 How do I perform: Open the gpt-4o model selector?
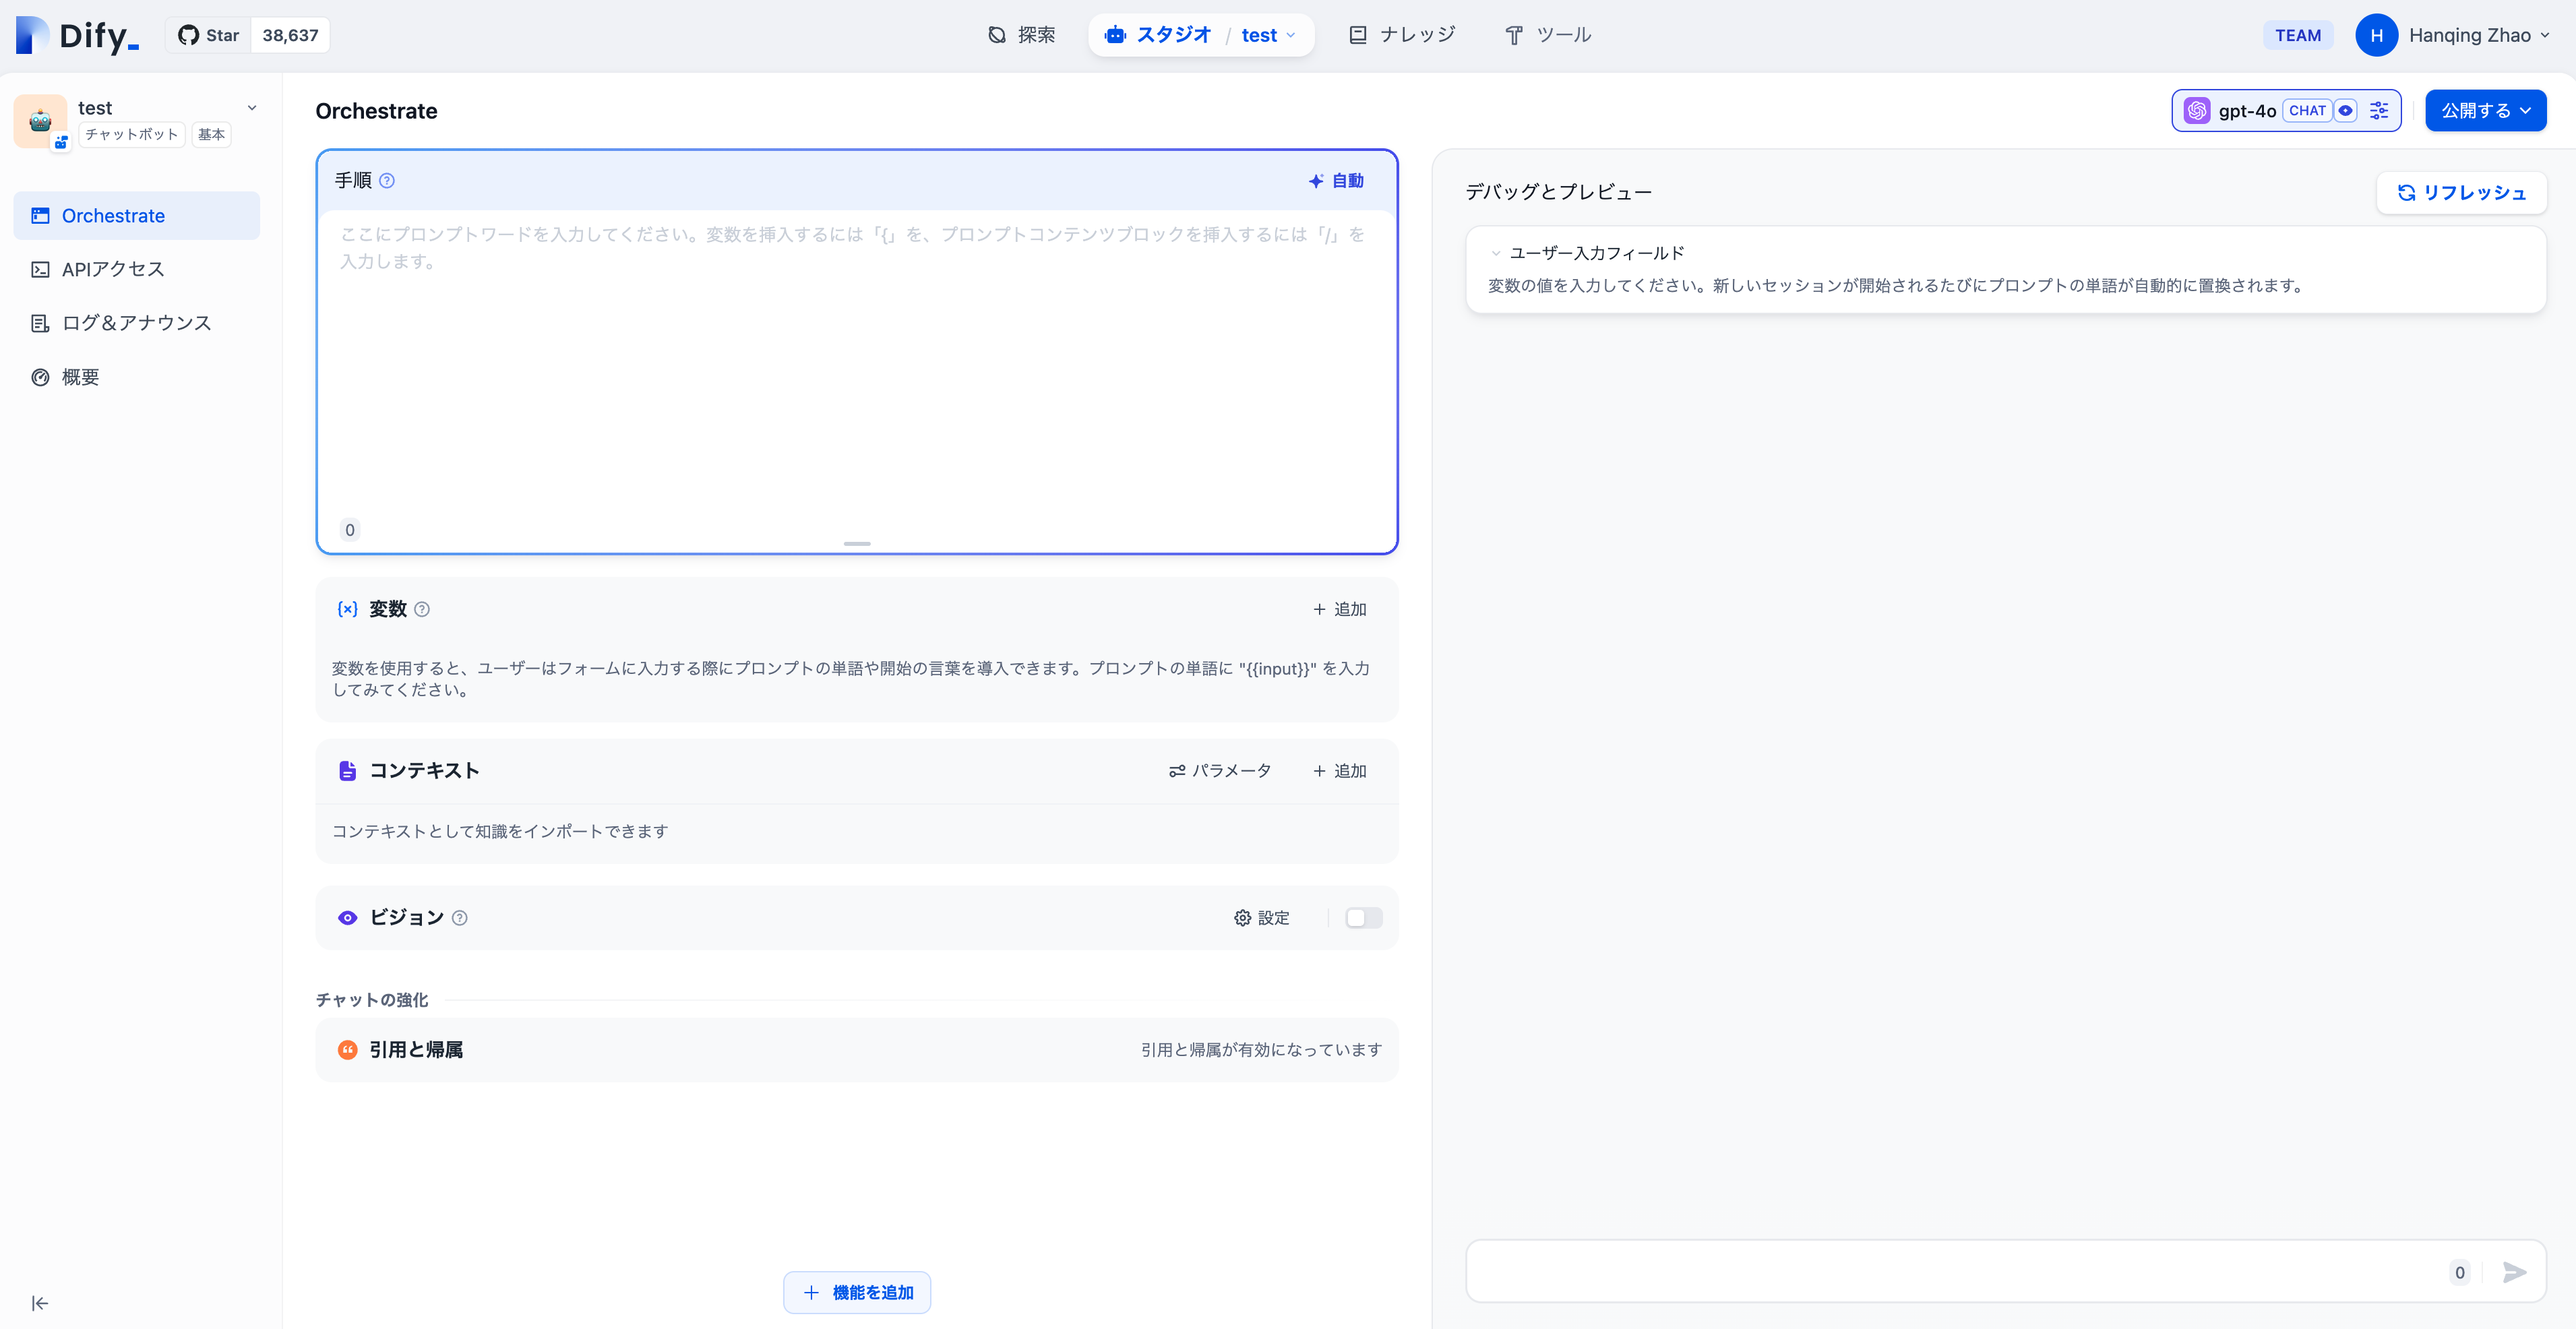(2286, 111)
